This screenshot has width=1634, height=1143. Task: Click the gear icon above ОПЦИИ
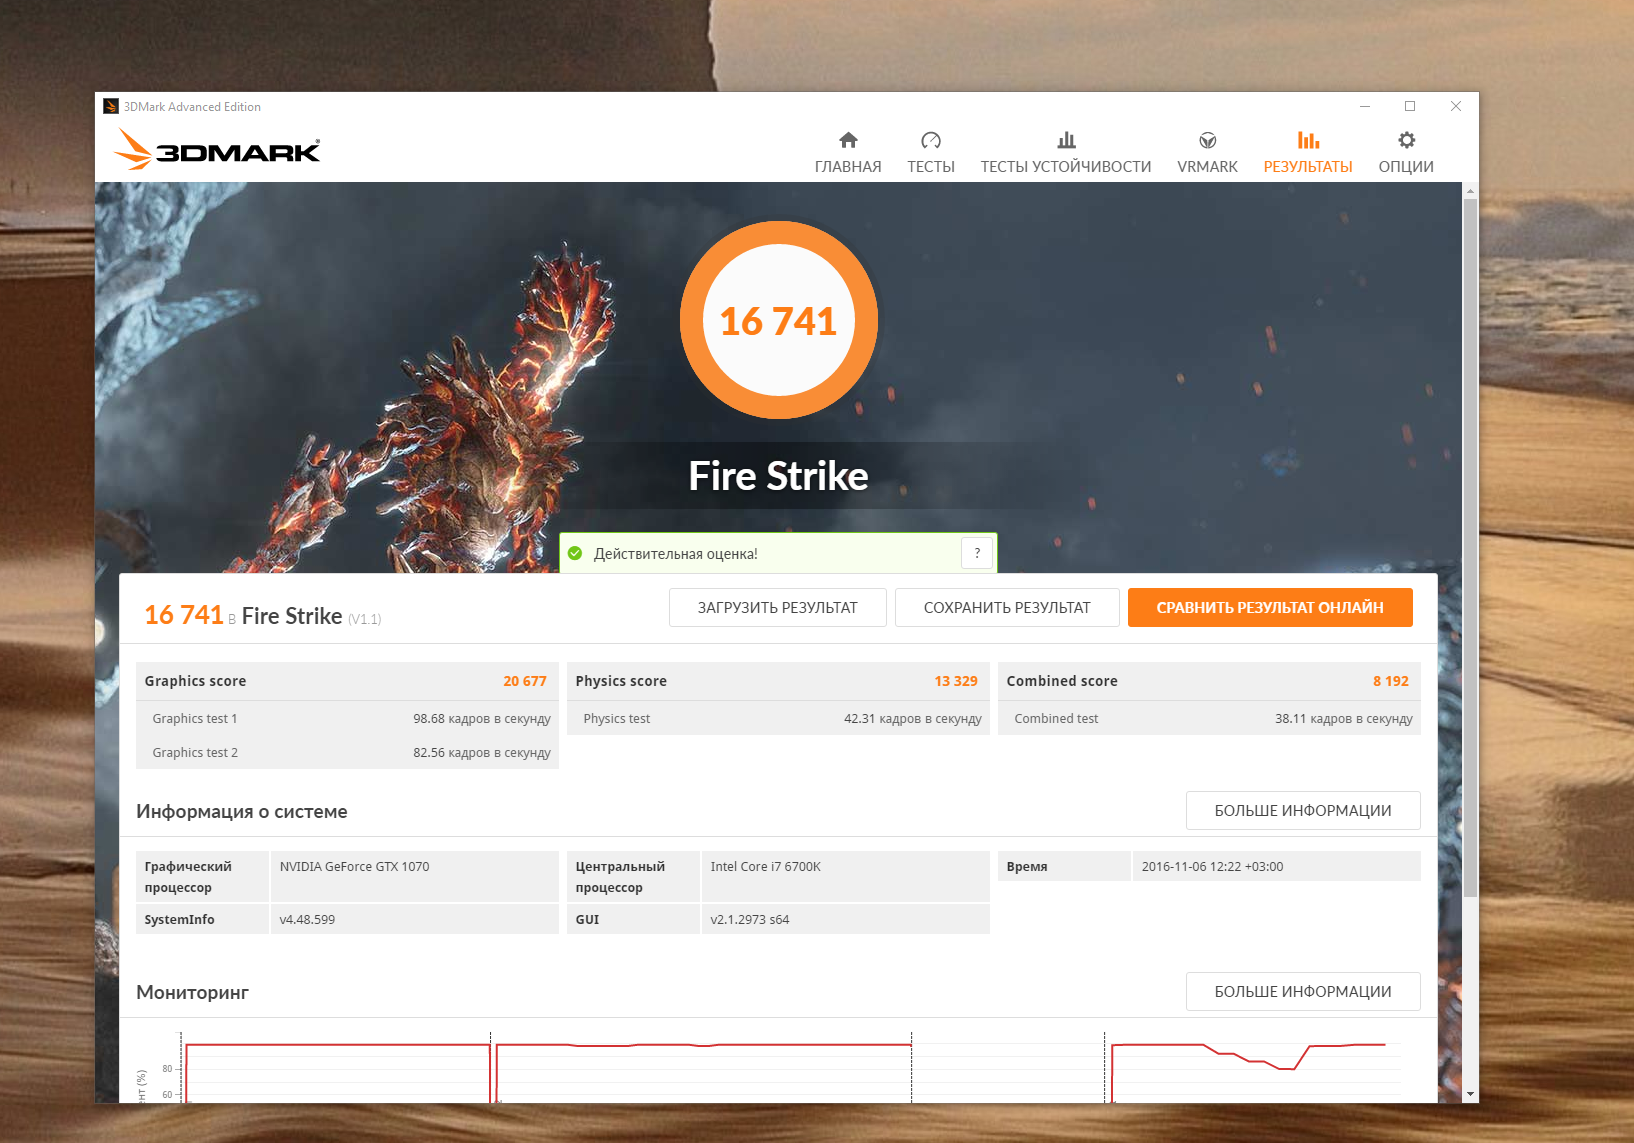coord(1406,140)
